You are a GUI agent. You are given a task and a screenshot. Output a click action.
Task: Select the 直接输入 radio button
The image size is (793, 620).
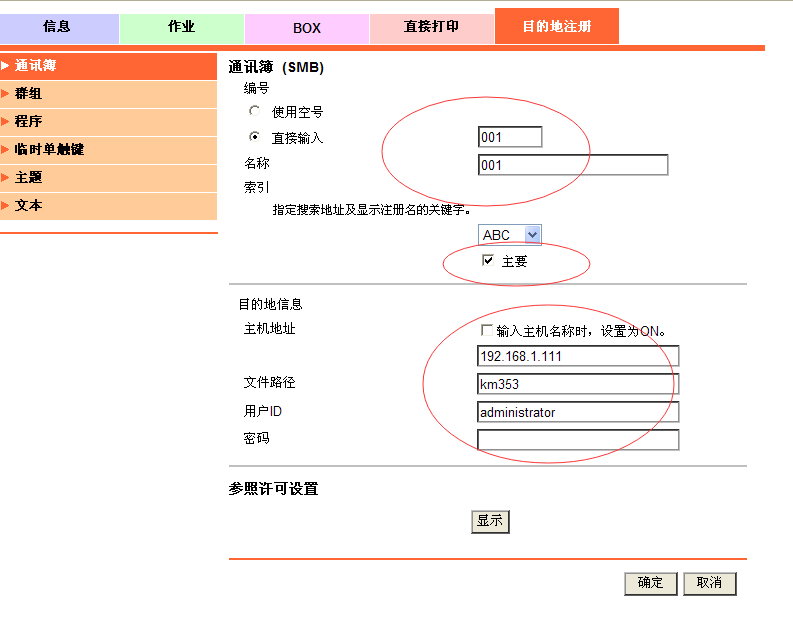click(255, 137)
